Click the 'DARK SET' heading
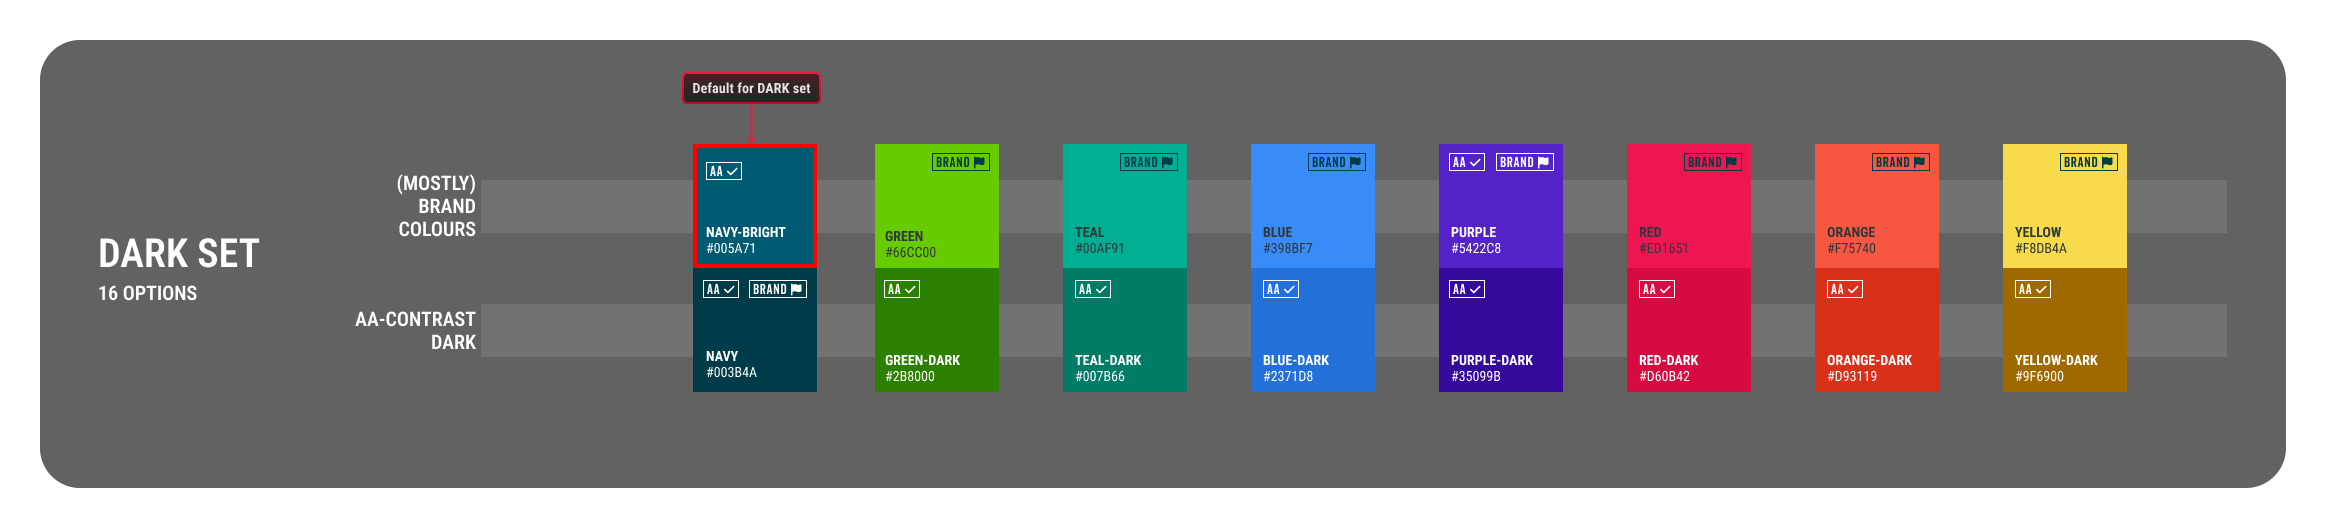This screenshot has height=528, width=2326. pyautogui.click(x=179, y=254)
